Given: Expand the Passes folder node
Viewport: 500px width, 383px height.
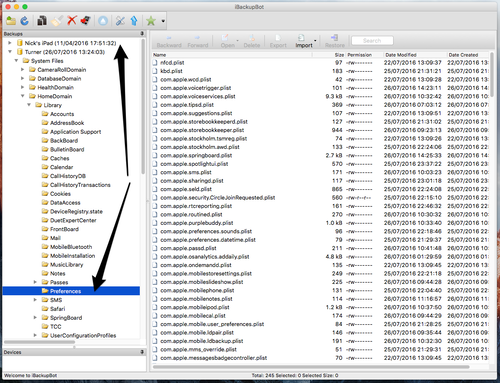Looking at the screenshot, I should 35,282.
